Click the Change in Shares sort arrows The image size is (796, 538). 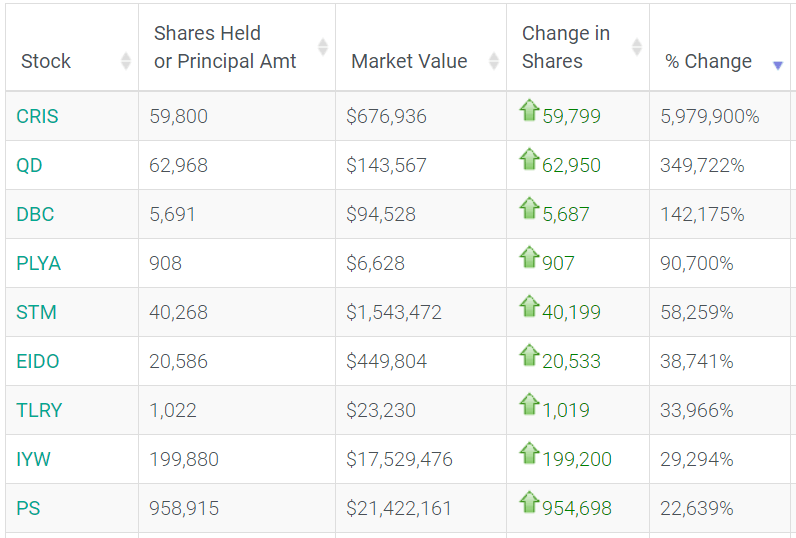pyautogui.click(x=637, y=47)
